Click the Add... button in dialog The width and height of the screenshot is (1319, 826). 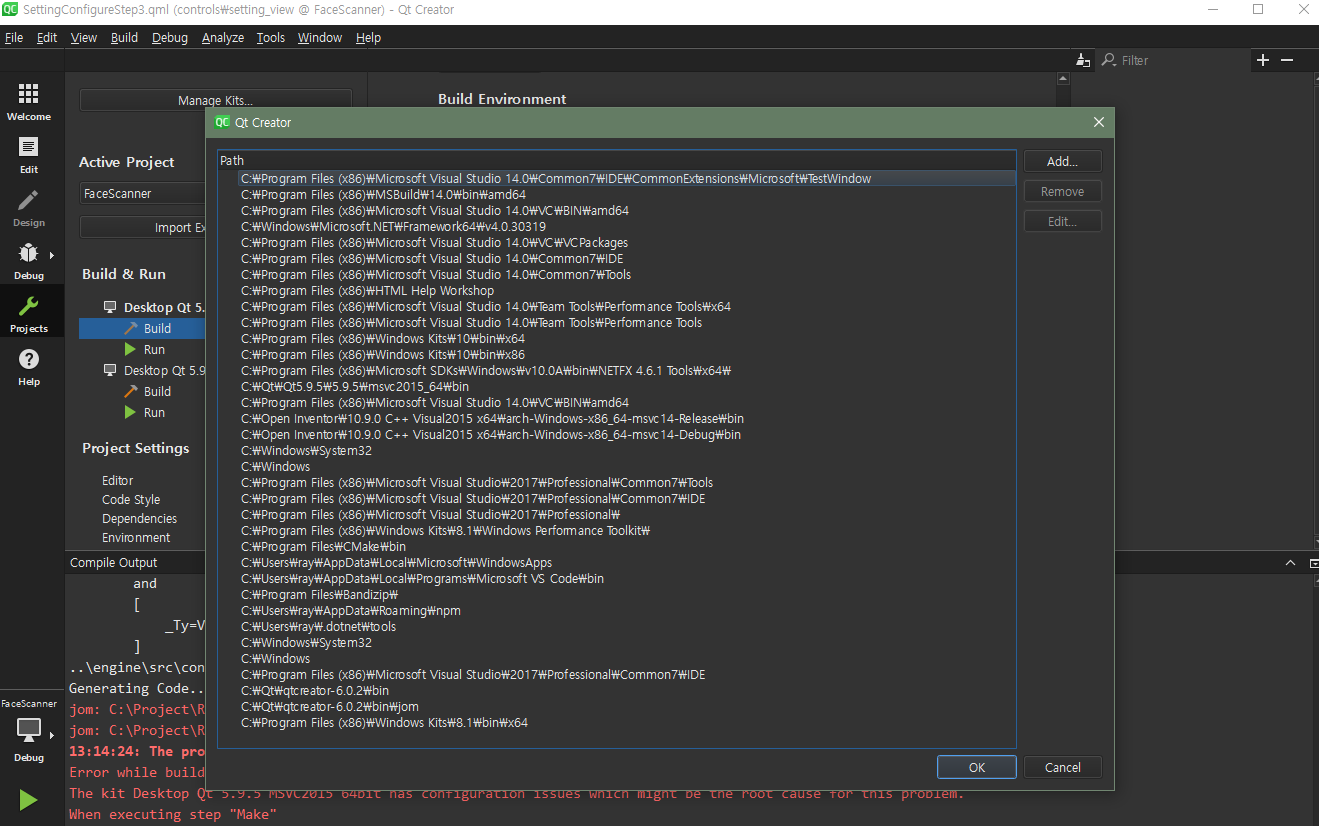pyautogui.click(x=1062, y=161)
